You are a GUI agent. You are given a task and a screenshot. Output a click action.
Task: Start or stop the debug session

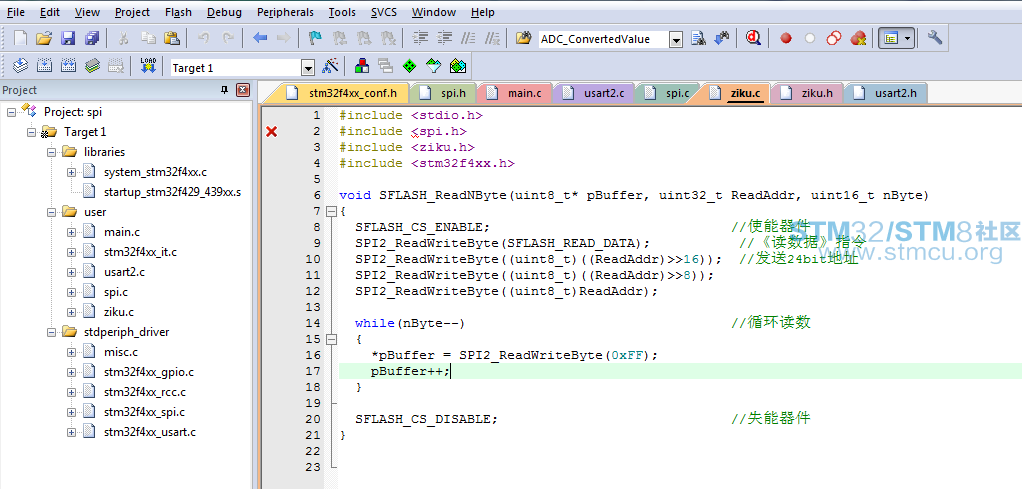click(754, 38)
